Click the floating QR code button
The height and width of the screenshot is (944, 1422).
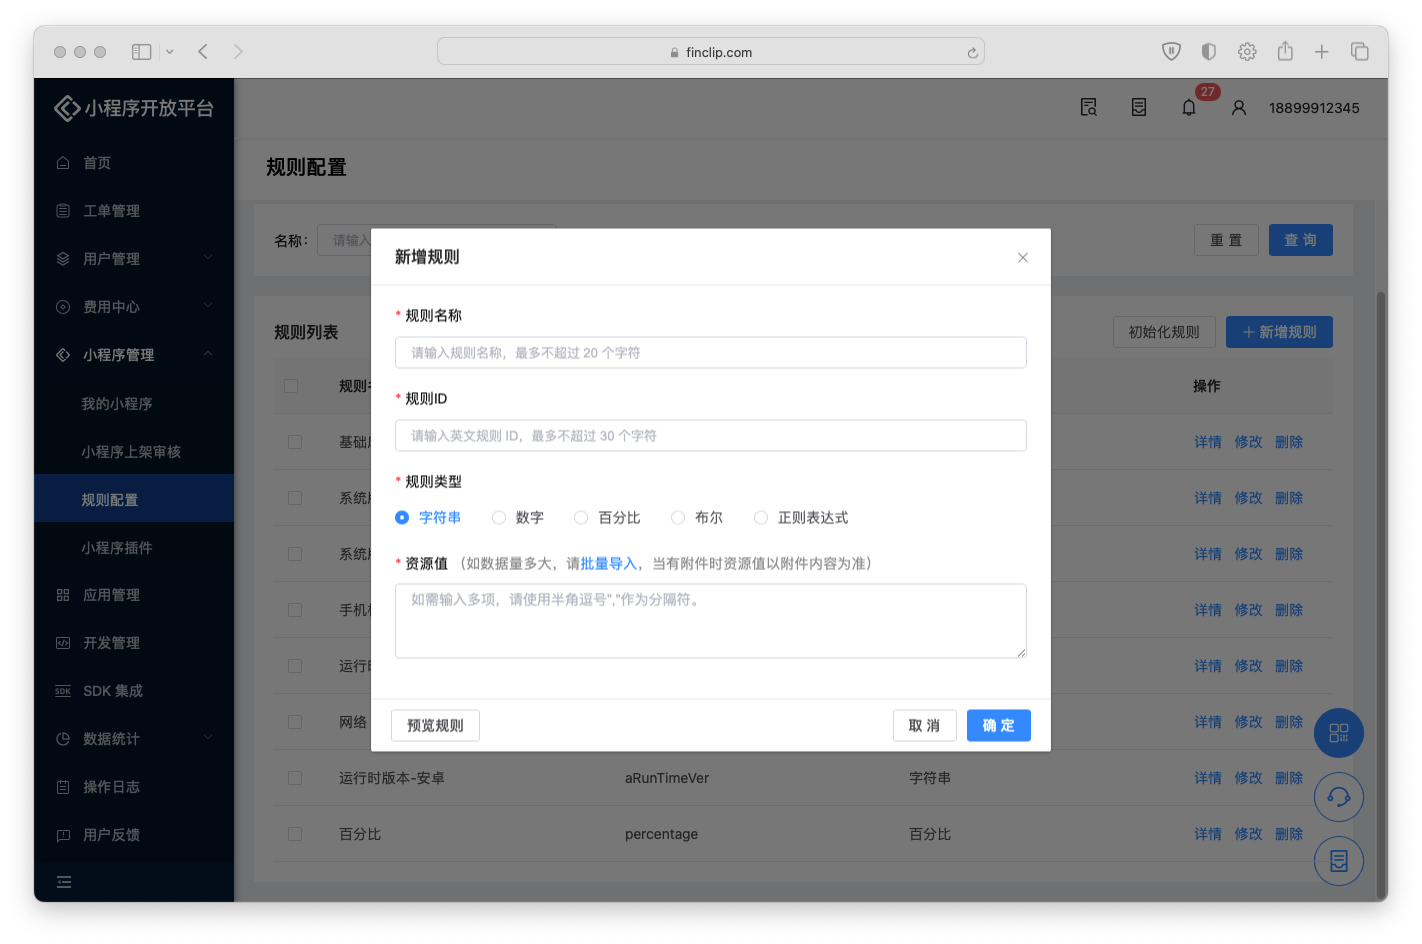pos(1338,733)
